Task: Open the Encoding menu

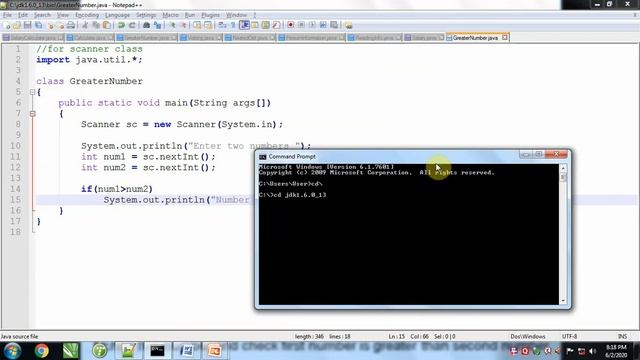Action: 87,15
